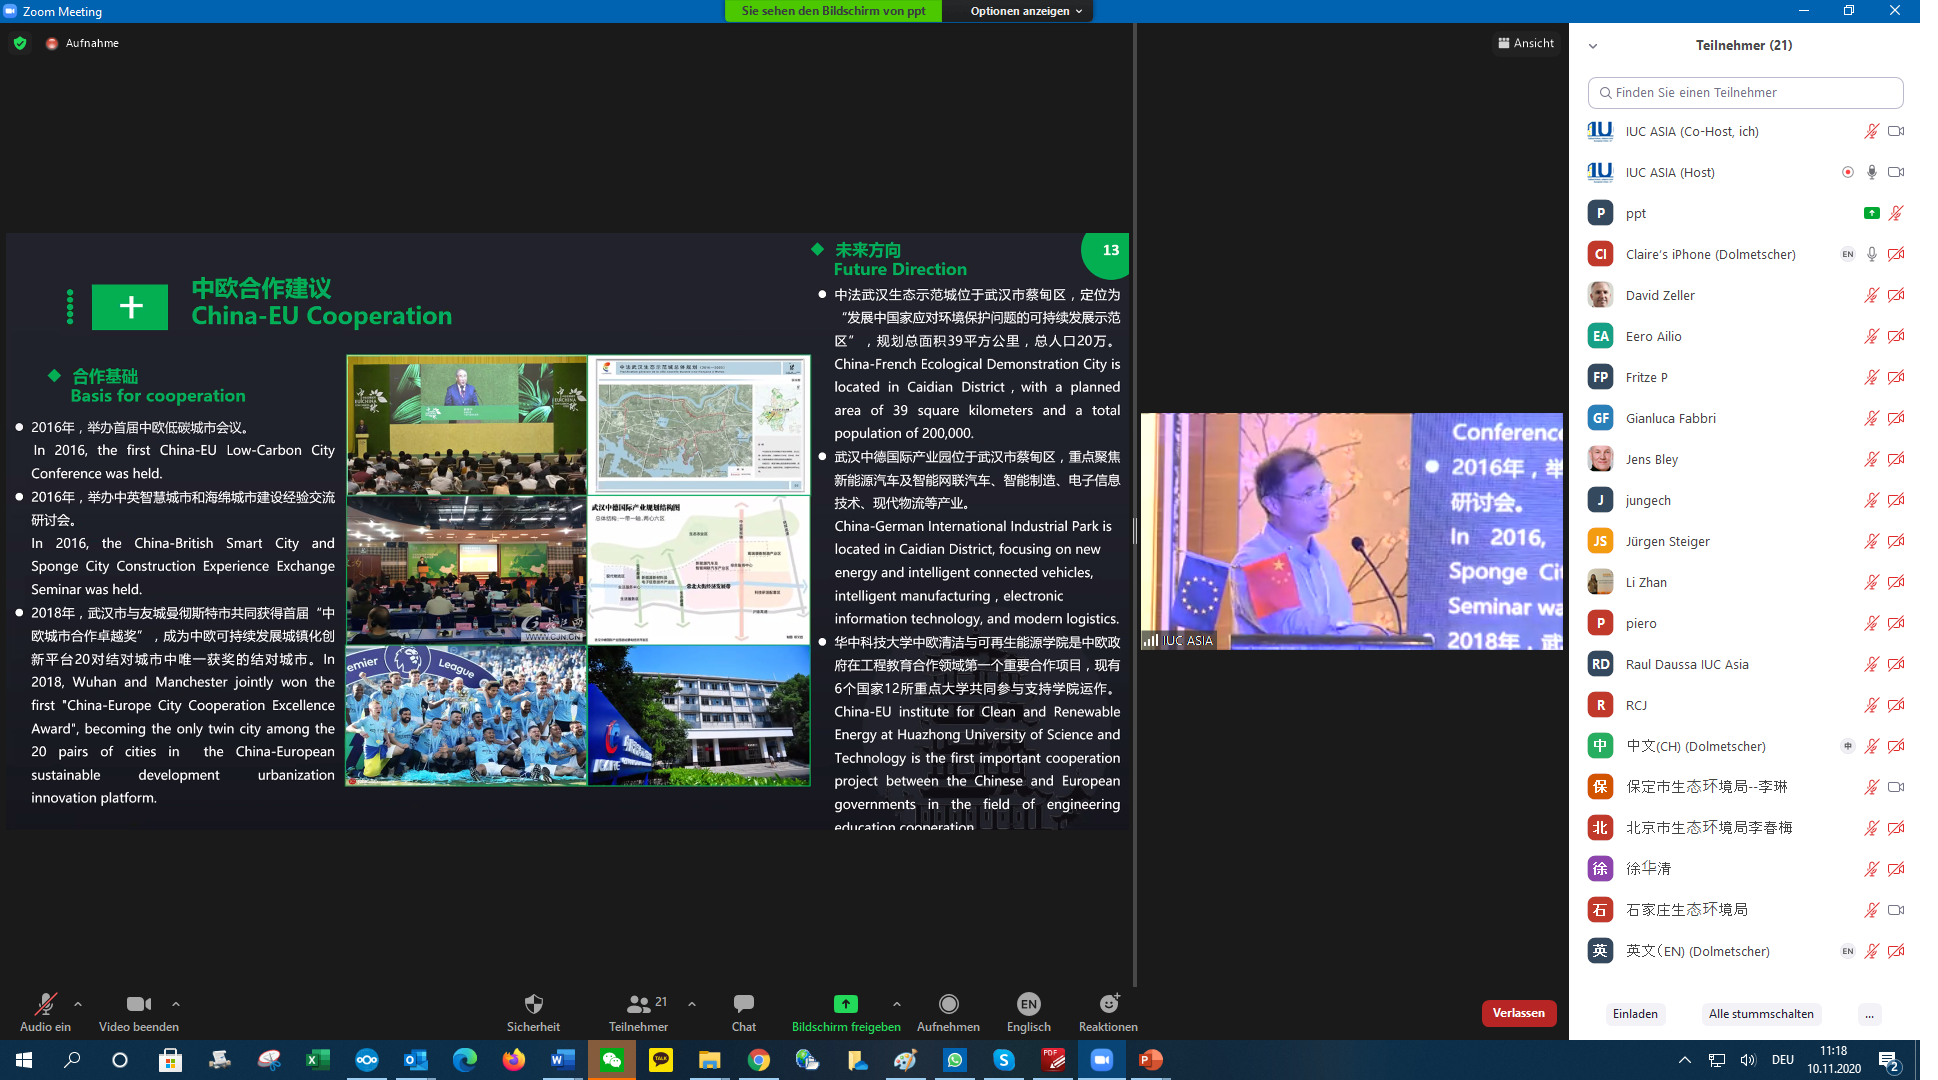Open more options next to Alle stummschalten
1938x1080 pixels.
click(x=1868, y=1014)
